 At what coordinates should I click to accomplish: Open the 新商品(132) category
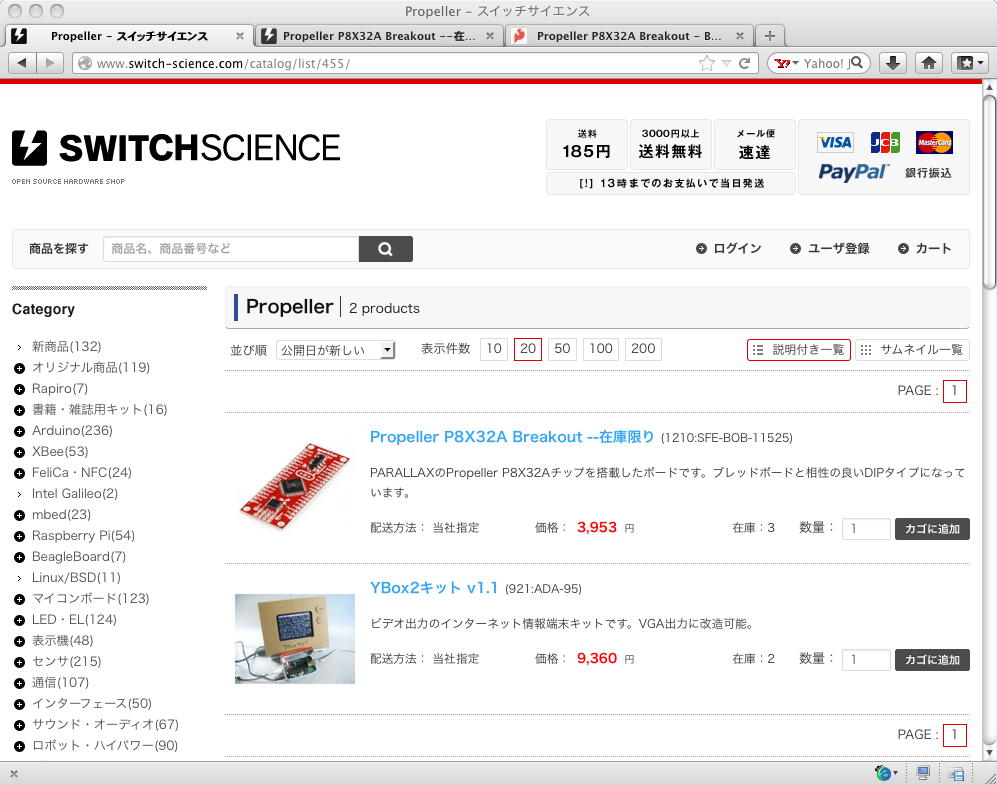[x=67, y=346]
